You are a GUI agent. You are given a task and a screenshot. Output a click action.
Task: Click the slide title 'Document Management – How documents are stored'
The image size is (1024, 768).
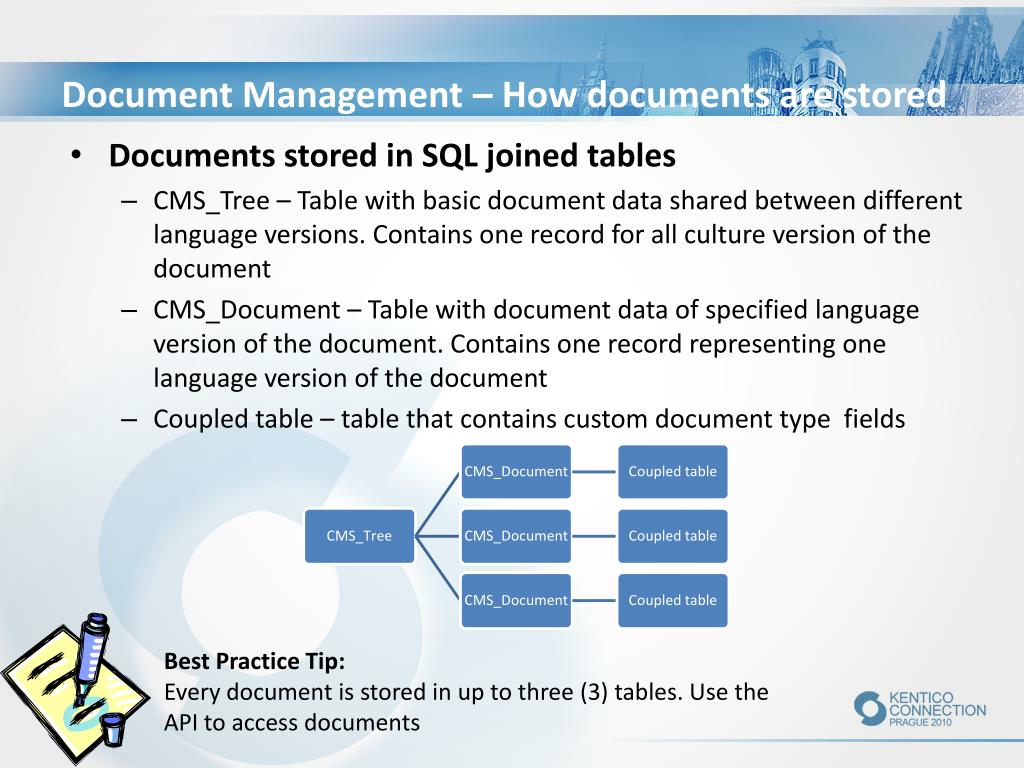tap(504, 95)
